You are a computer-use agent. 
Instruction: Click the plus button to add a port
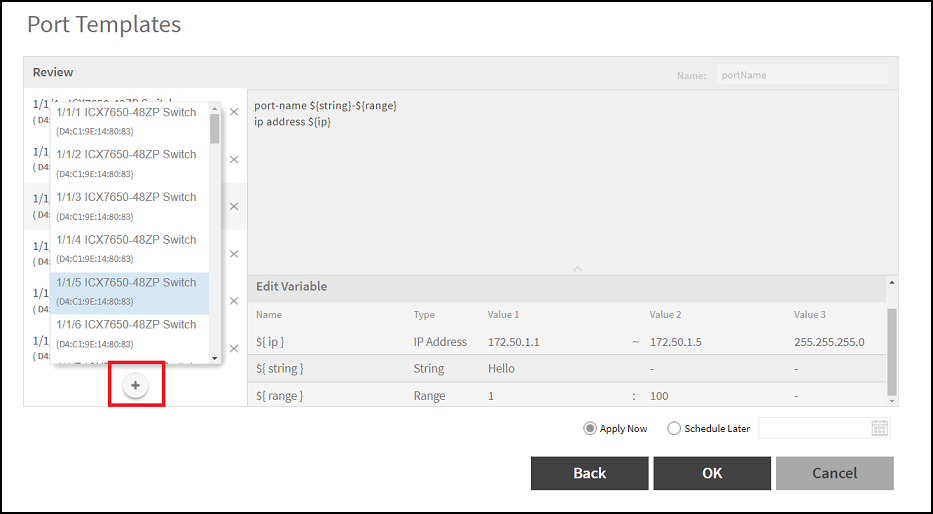[136, 386]
